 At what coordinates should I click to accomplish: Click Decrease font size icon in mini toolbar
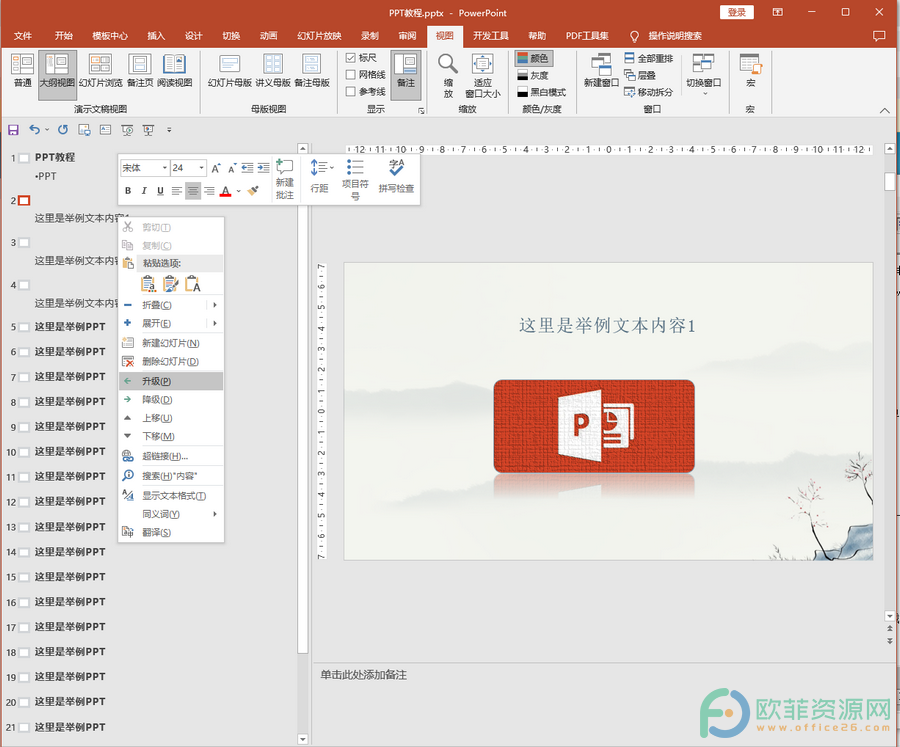tap(231, 168)
